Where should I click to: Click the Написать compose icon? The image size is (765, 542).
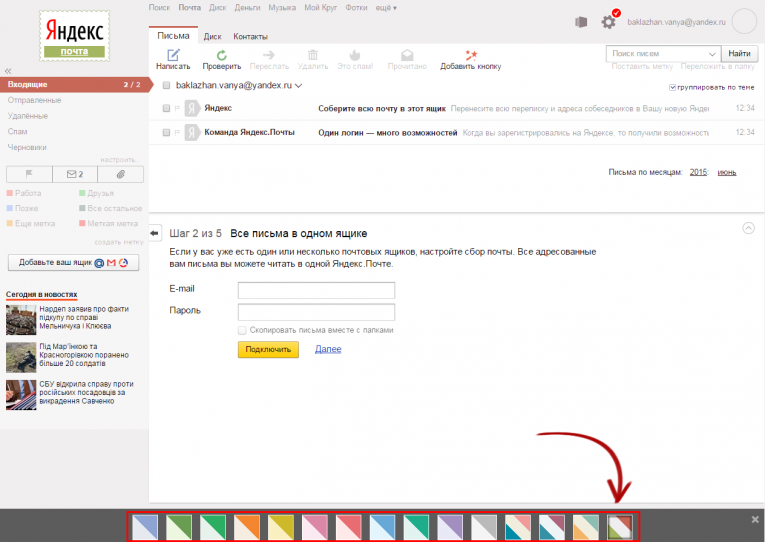click(x=173, y=55)
